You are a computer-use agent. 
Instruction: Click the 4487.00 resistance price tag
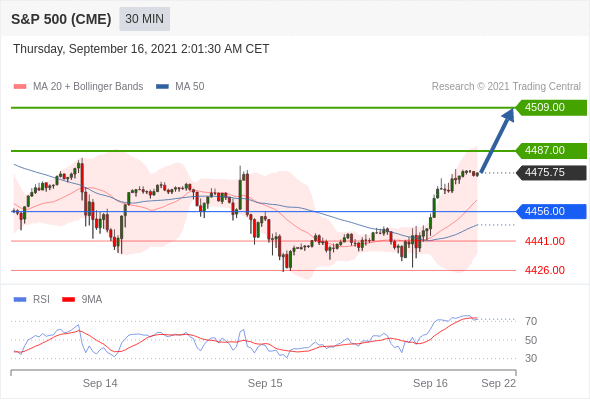pos(551,151)
